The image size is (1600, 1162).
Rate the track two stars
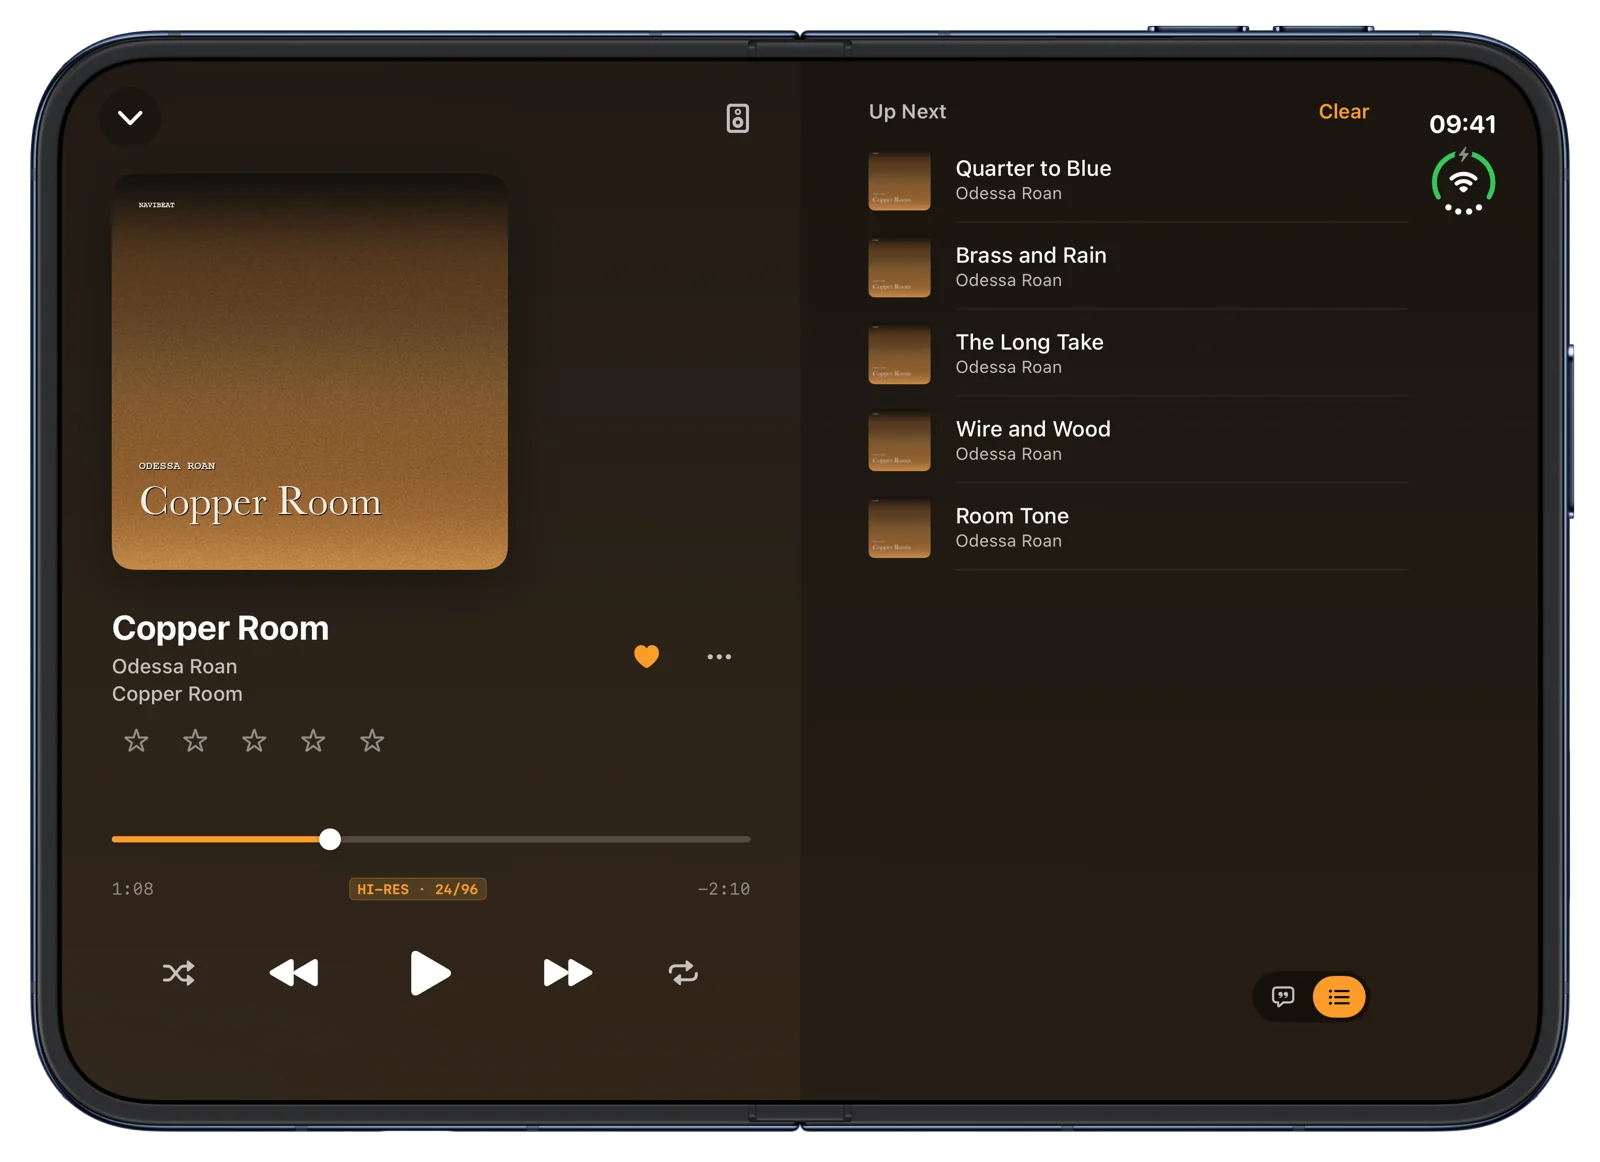(x=195, y=740)
